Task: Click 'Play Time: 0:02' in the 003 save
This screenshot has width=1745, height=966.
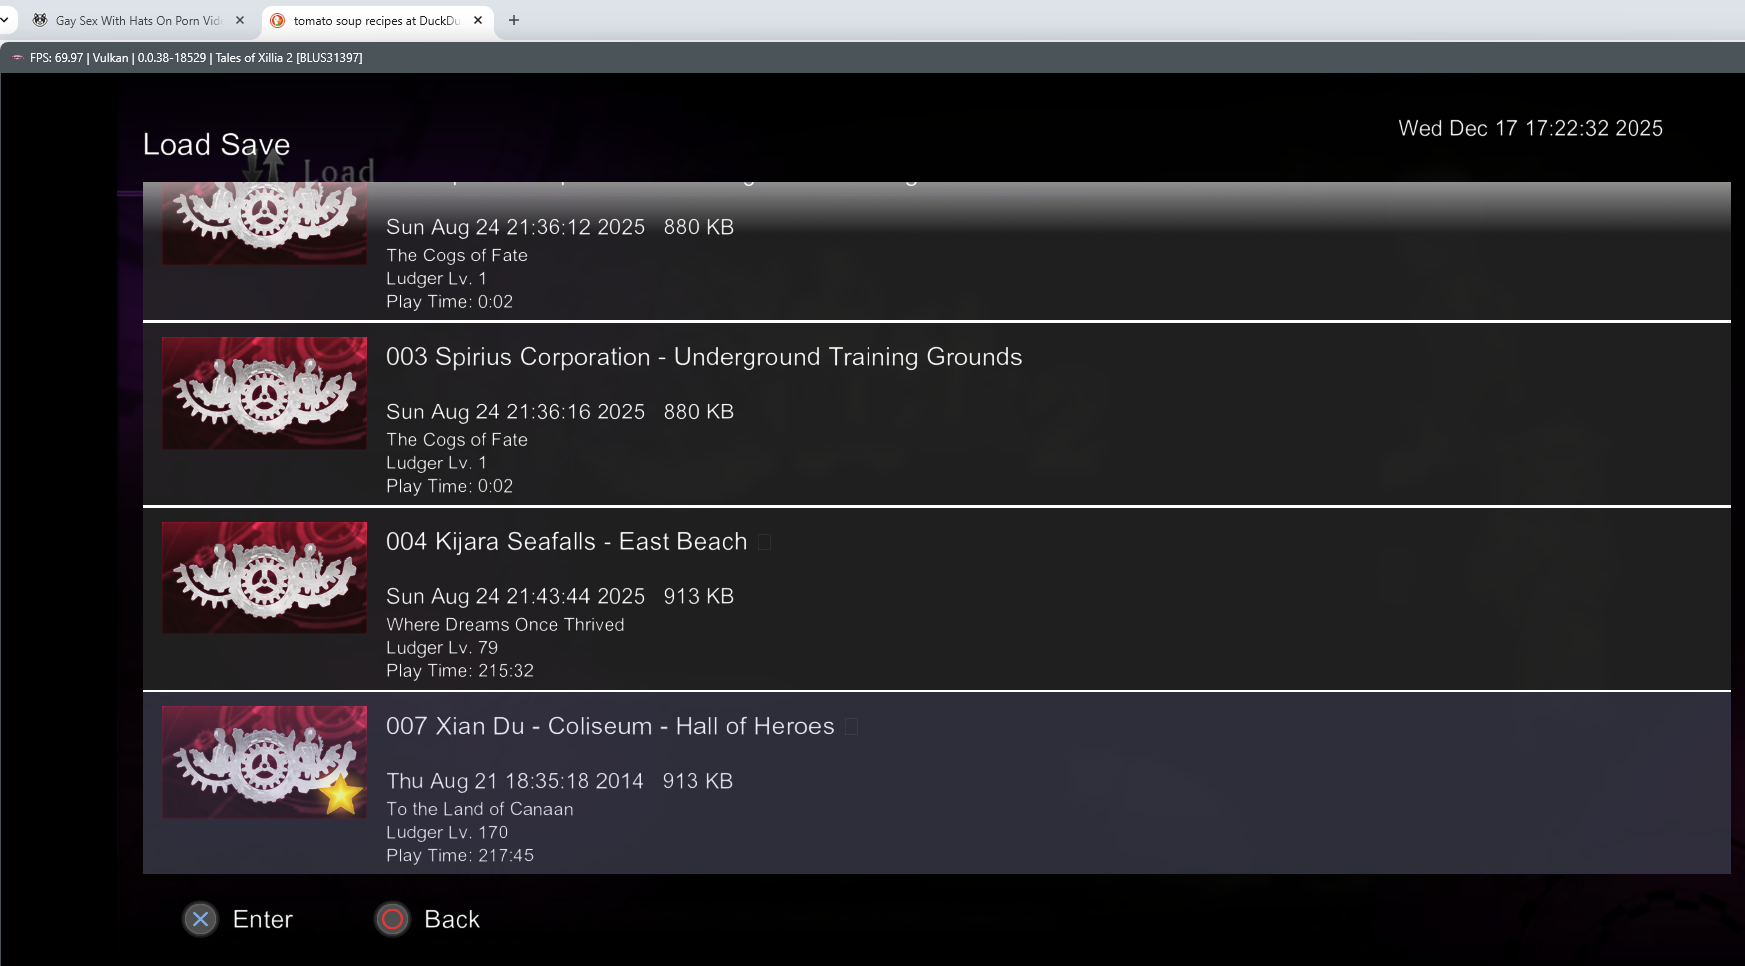Action: pyautogui.click(x=449, y=485)
